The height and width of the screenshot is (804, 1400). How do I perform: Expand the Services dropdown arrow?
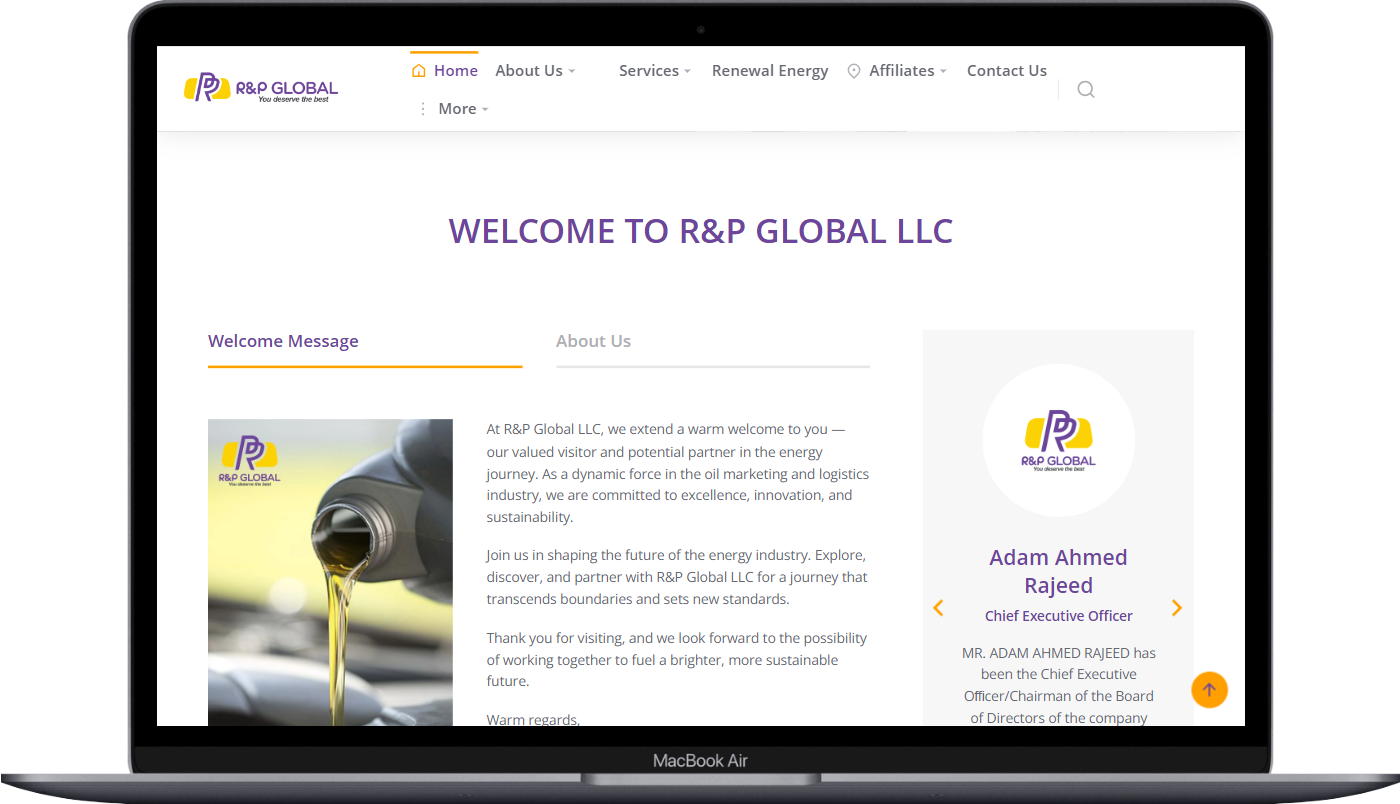[688, 72]
